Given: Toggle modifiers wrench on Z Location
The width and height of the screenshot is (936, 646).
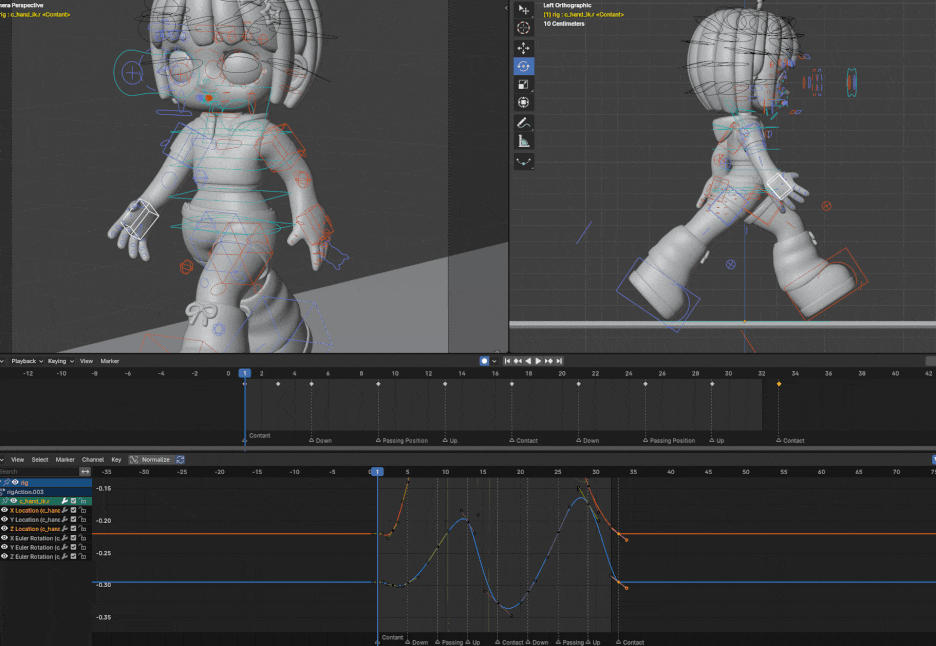Looking at the screenshot, I should 64,528.
